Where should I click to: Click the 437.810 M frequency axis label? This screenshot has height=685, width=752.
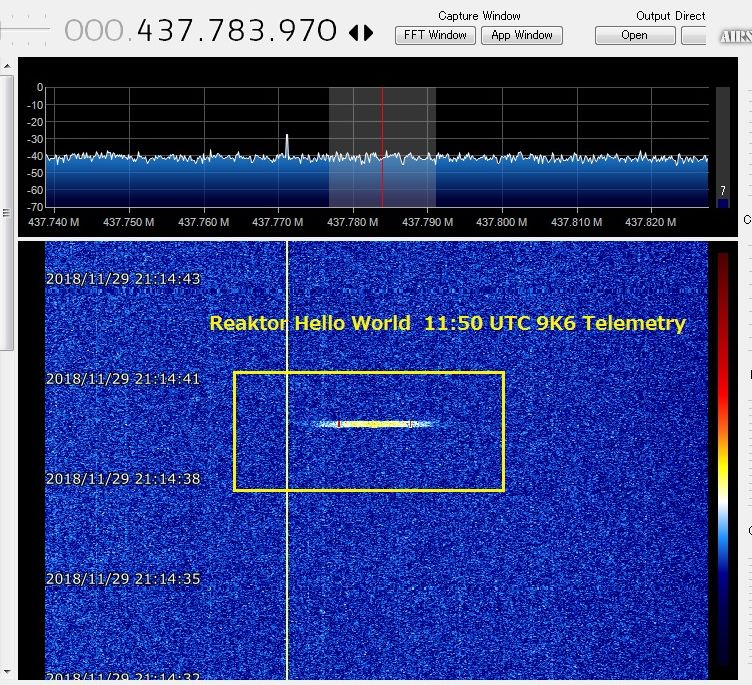pos(576,222)
